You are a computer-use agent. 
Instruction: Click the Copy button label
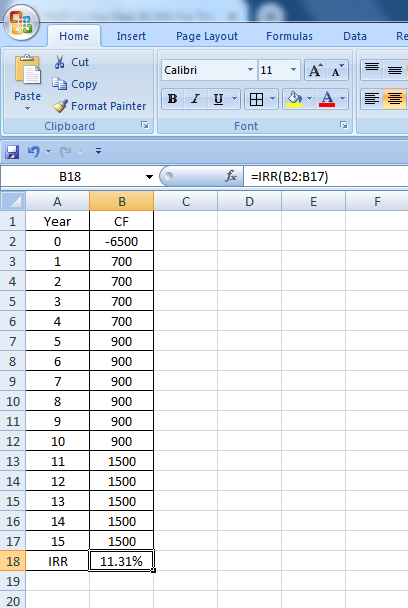84,84
